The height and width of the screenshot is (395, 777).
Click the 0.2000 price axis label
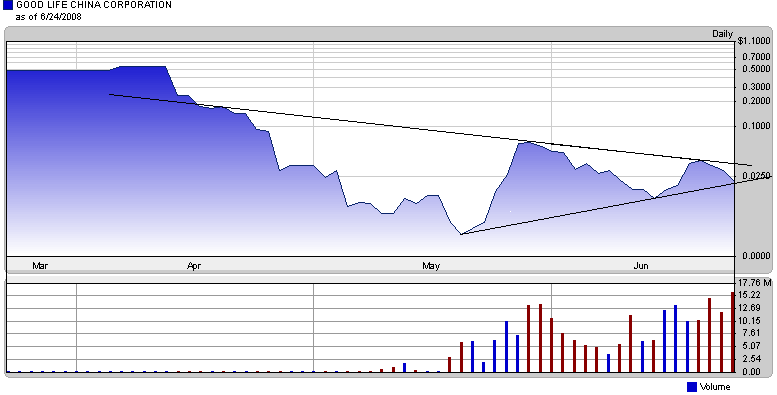pyautogui.click(x=757, y=101)
